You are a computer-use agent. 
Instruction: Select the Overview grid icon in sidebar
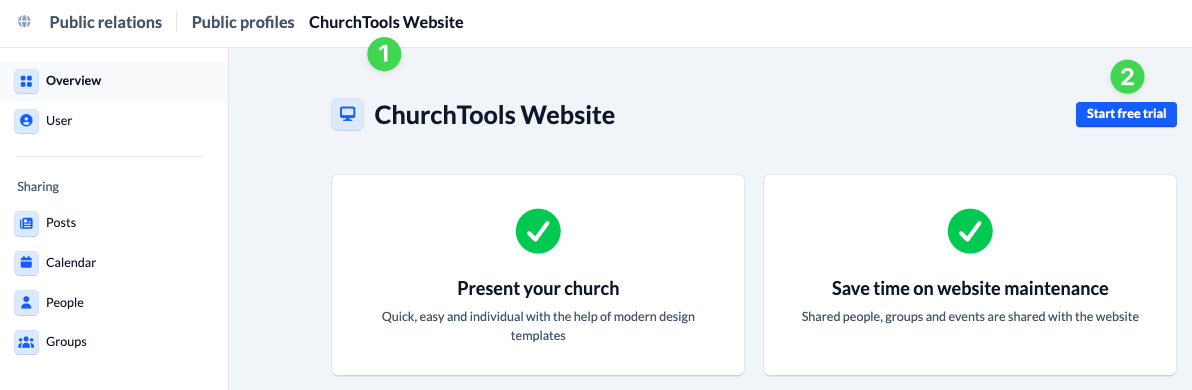pyautogui.click(x=27, y=81)
